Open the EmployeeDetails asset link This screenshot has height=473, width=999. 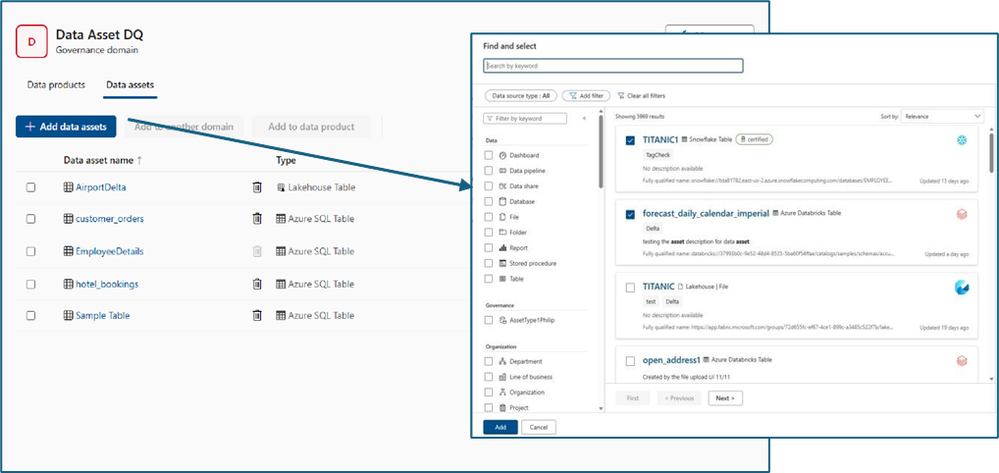(110, 251)
